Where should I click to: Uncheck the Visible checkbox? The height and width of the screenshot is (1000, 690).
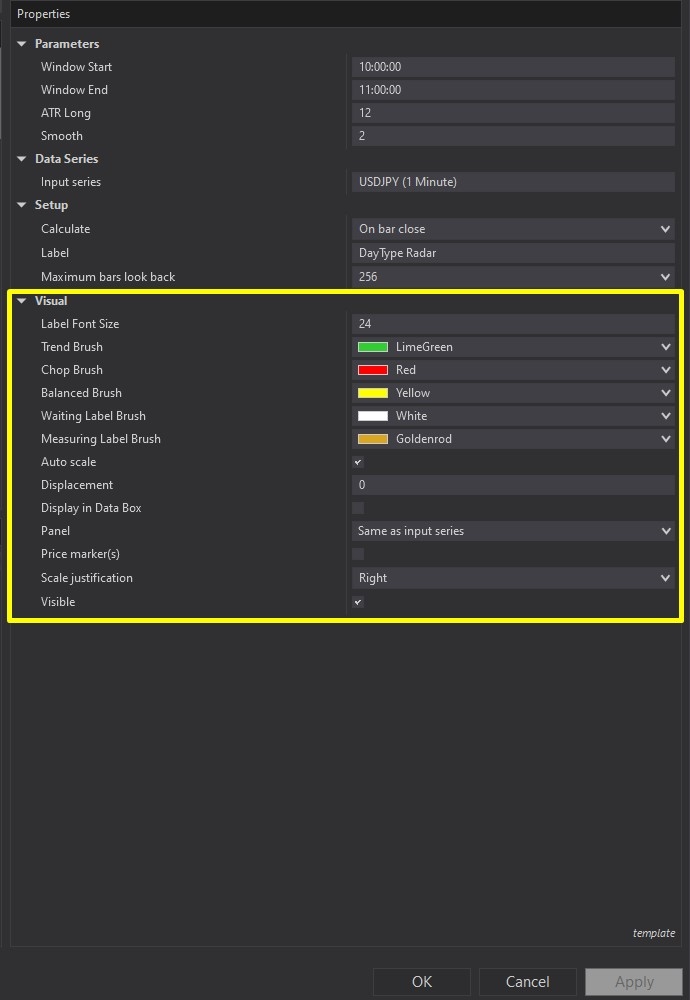tap(358, 602)
